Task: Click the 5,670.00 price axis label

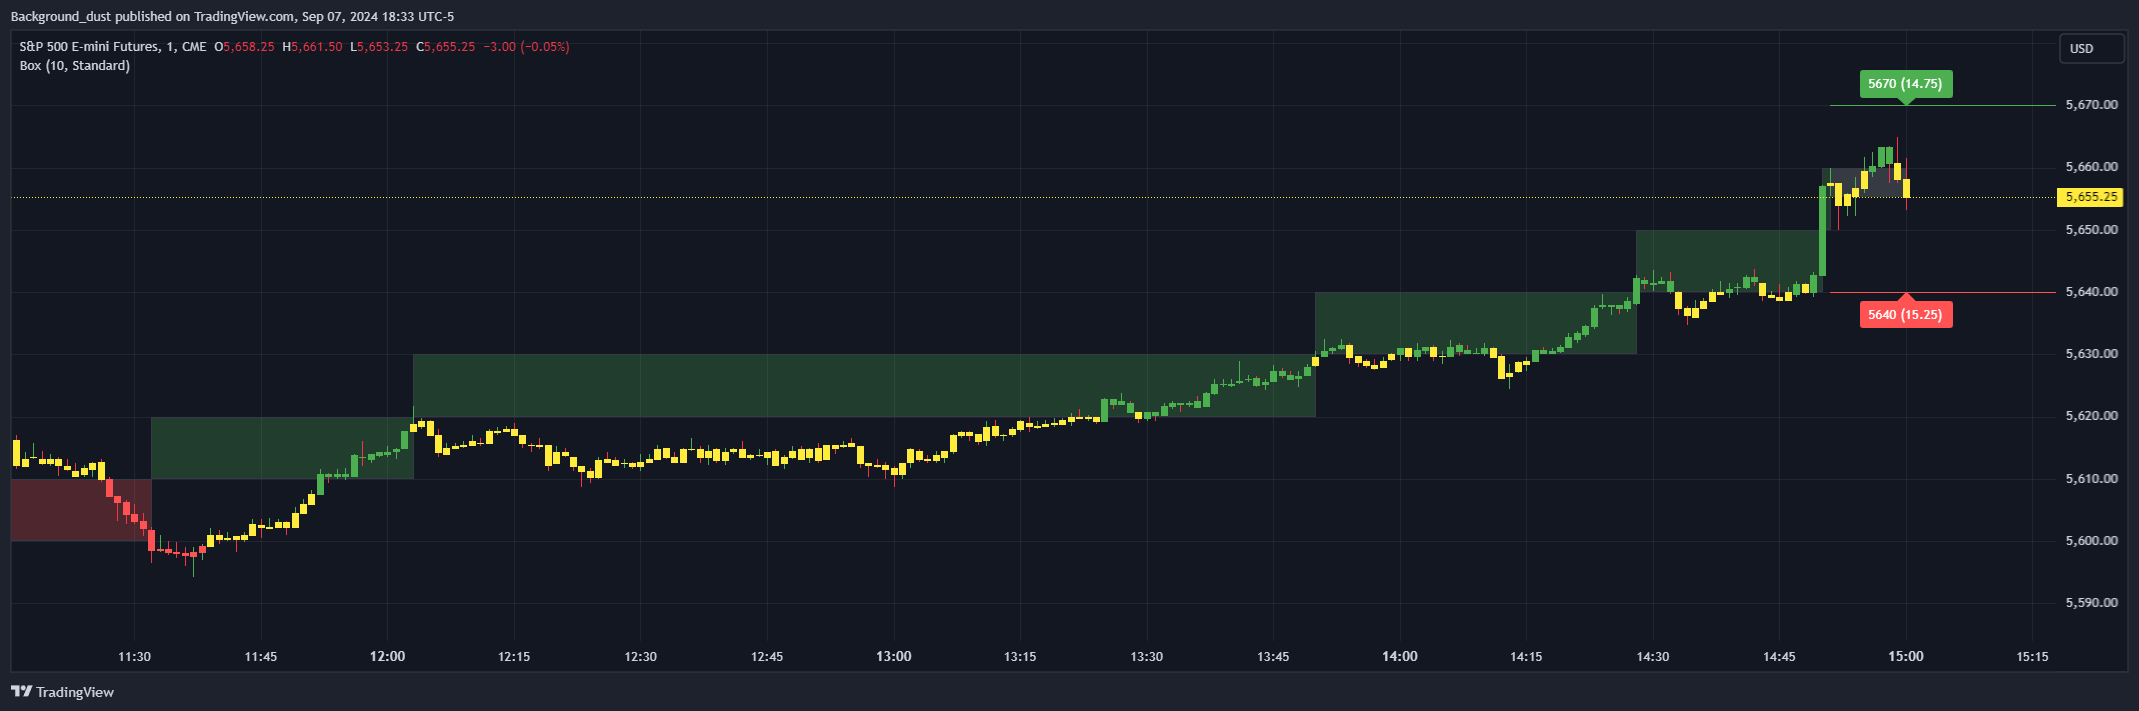Action: click(2091, 104)
